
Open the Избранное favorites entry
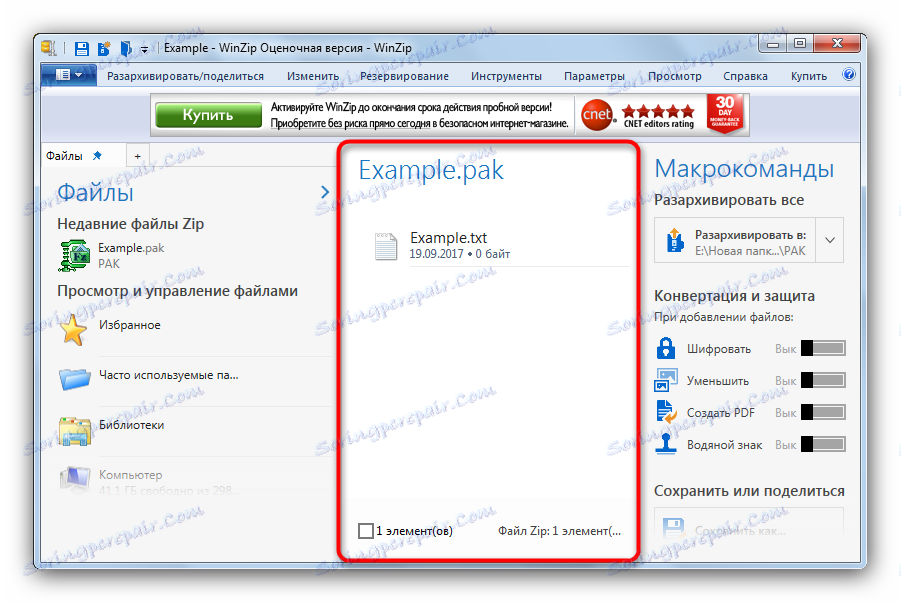129,325
